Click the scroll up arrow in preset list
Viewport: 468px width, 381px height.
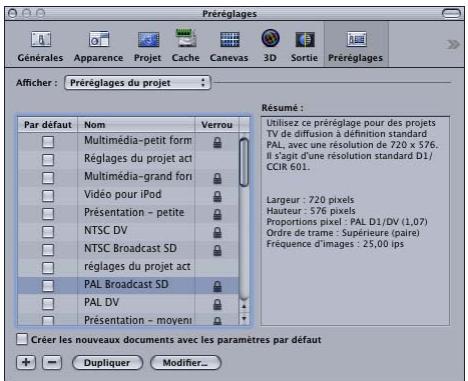(244, 306)
